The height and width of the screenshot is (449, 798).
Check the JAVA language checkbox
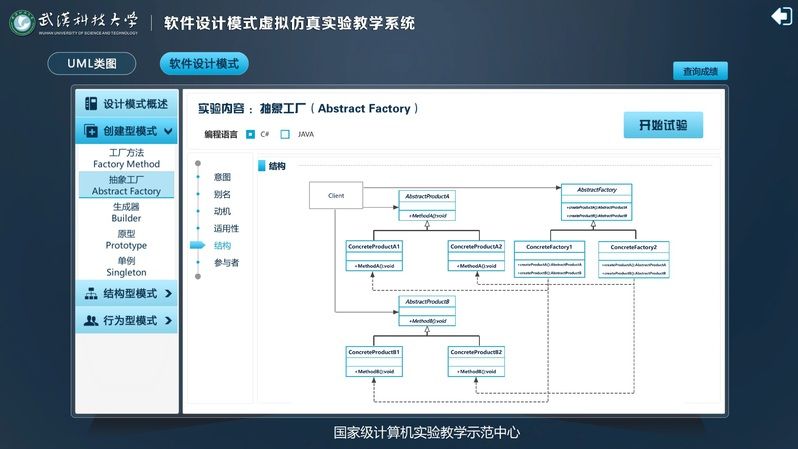pyautogui.click(x=285, y=134)
